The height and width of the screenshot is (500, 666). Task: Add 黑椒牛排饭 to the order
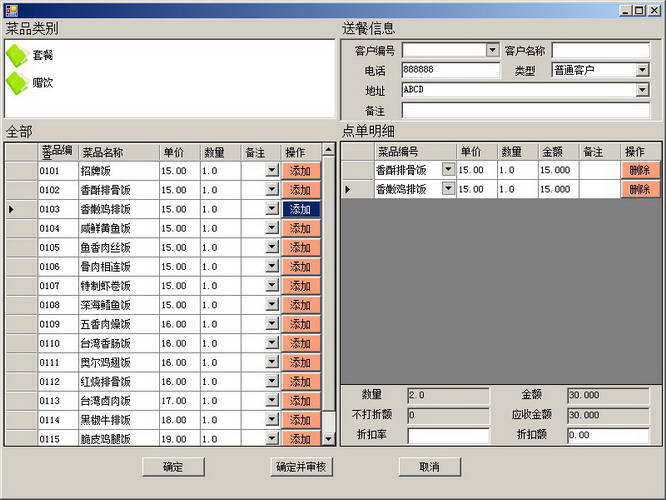[301, 420]
